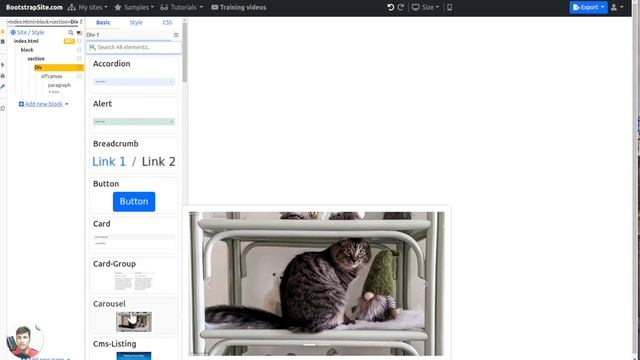
Task: Click the Card element preview
Action: click(x=134, y=240)
